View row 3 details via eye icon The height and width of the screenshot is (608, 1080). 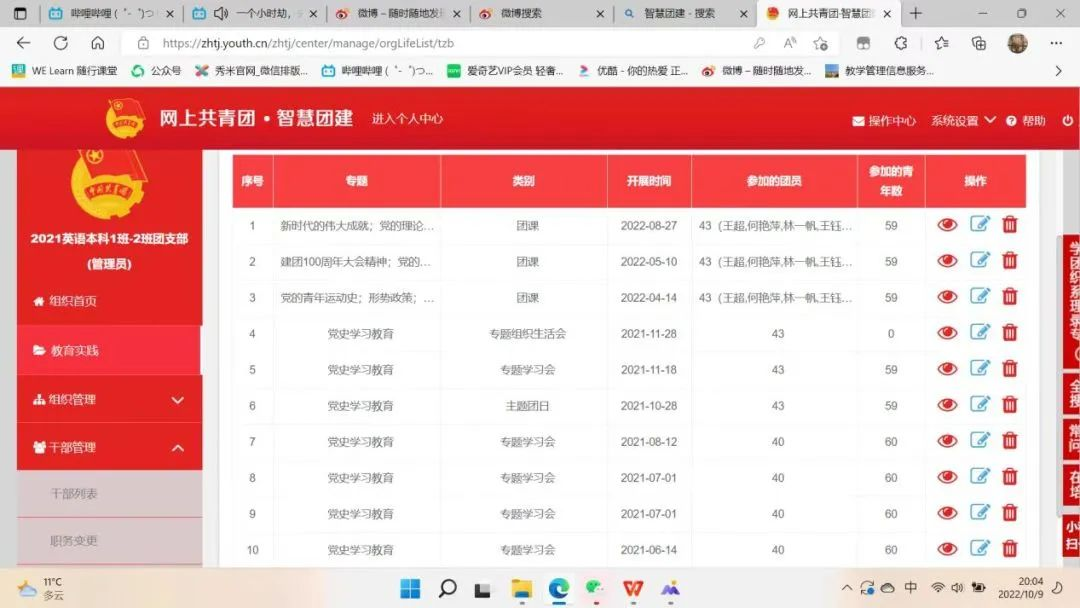pos(947,297)
